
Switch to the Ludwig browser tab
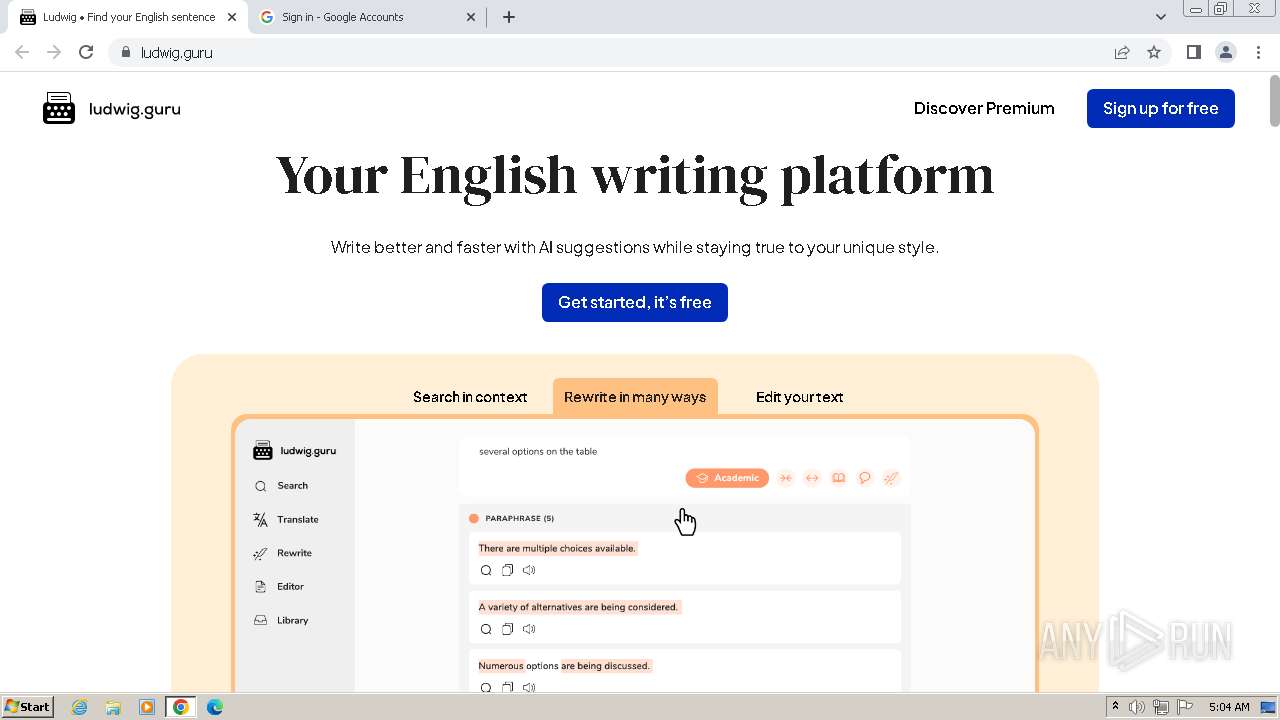click(128, 17)
